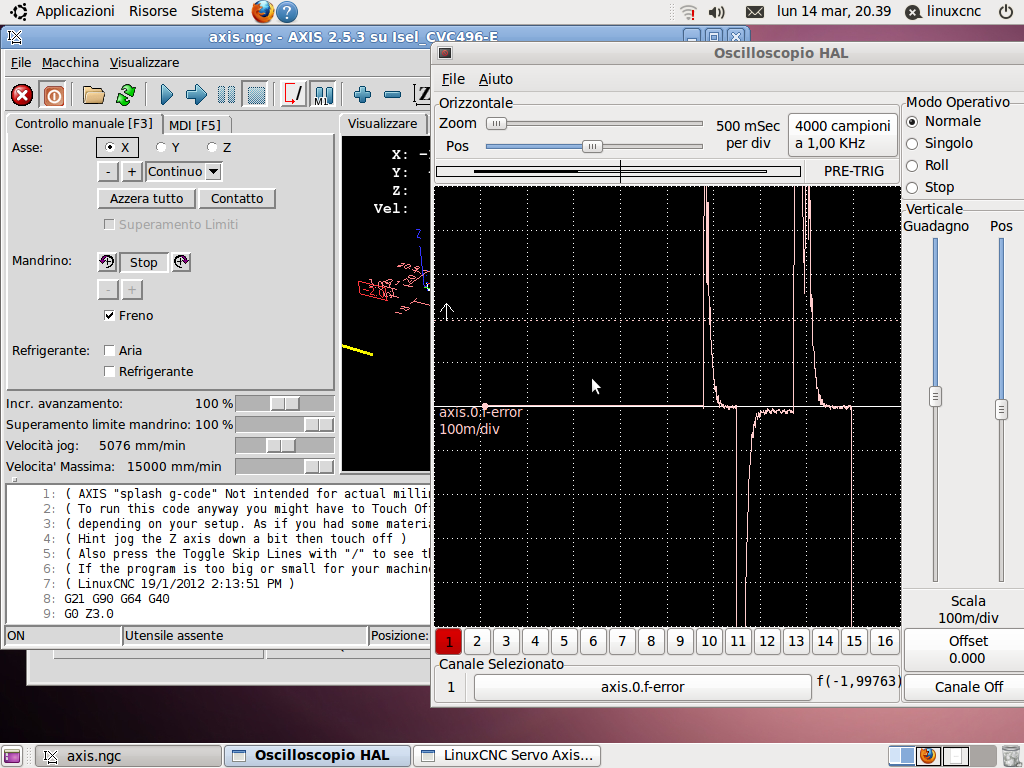Open the blue help icon in top panel

click(287, 12)
